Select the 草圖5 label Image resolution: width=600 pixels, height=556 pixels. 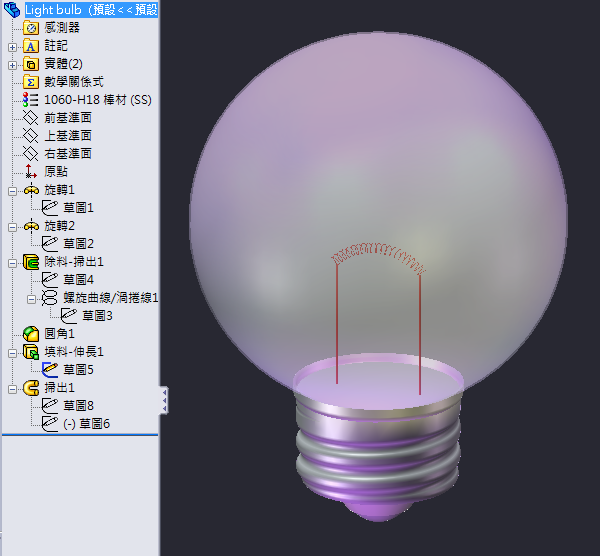pyautogui.click(x=78, y=370)
